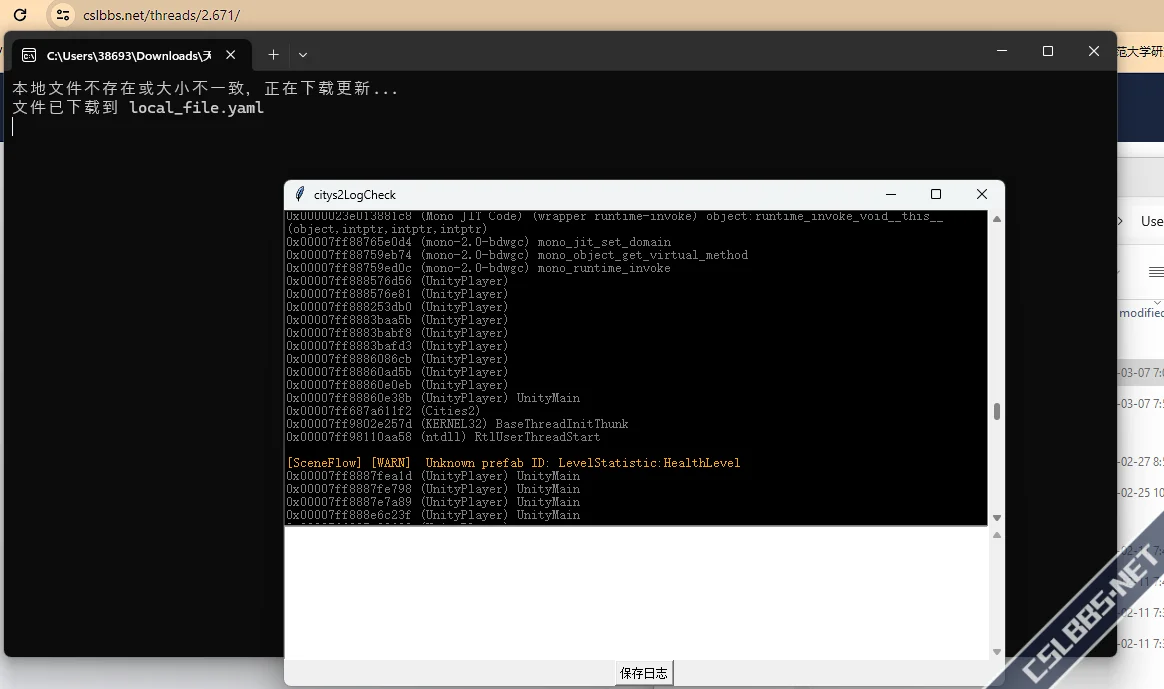
Task: Reload the browser page
Action: (x=20, y=15)
